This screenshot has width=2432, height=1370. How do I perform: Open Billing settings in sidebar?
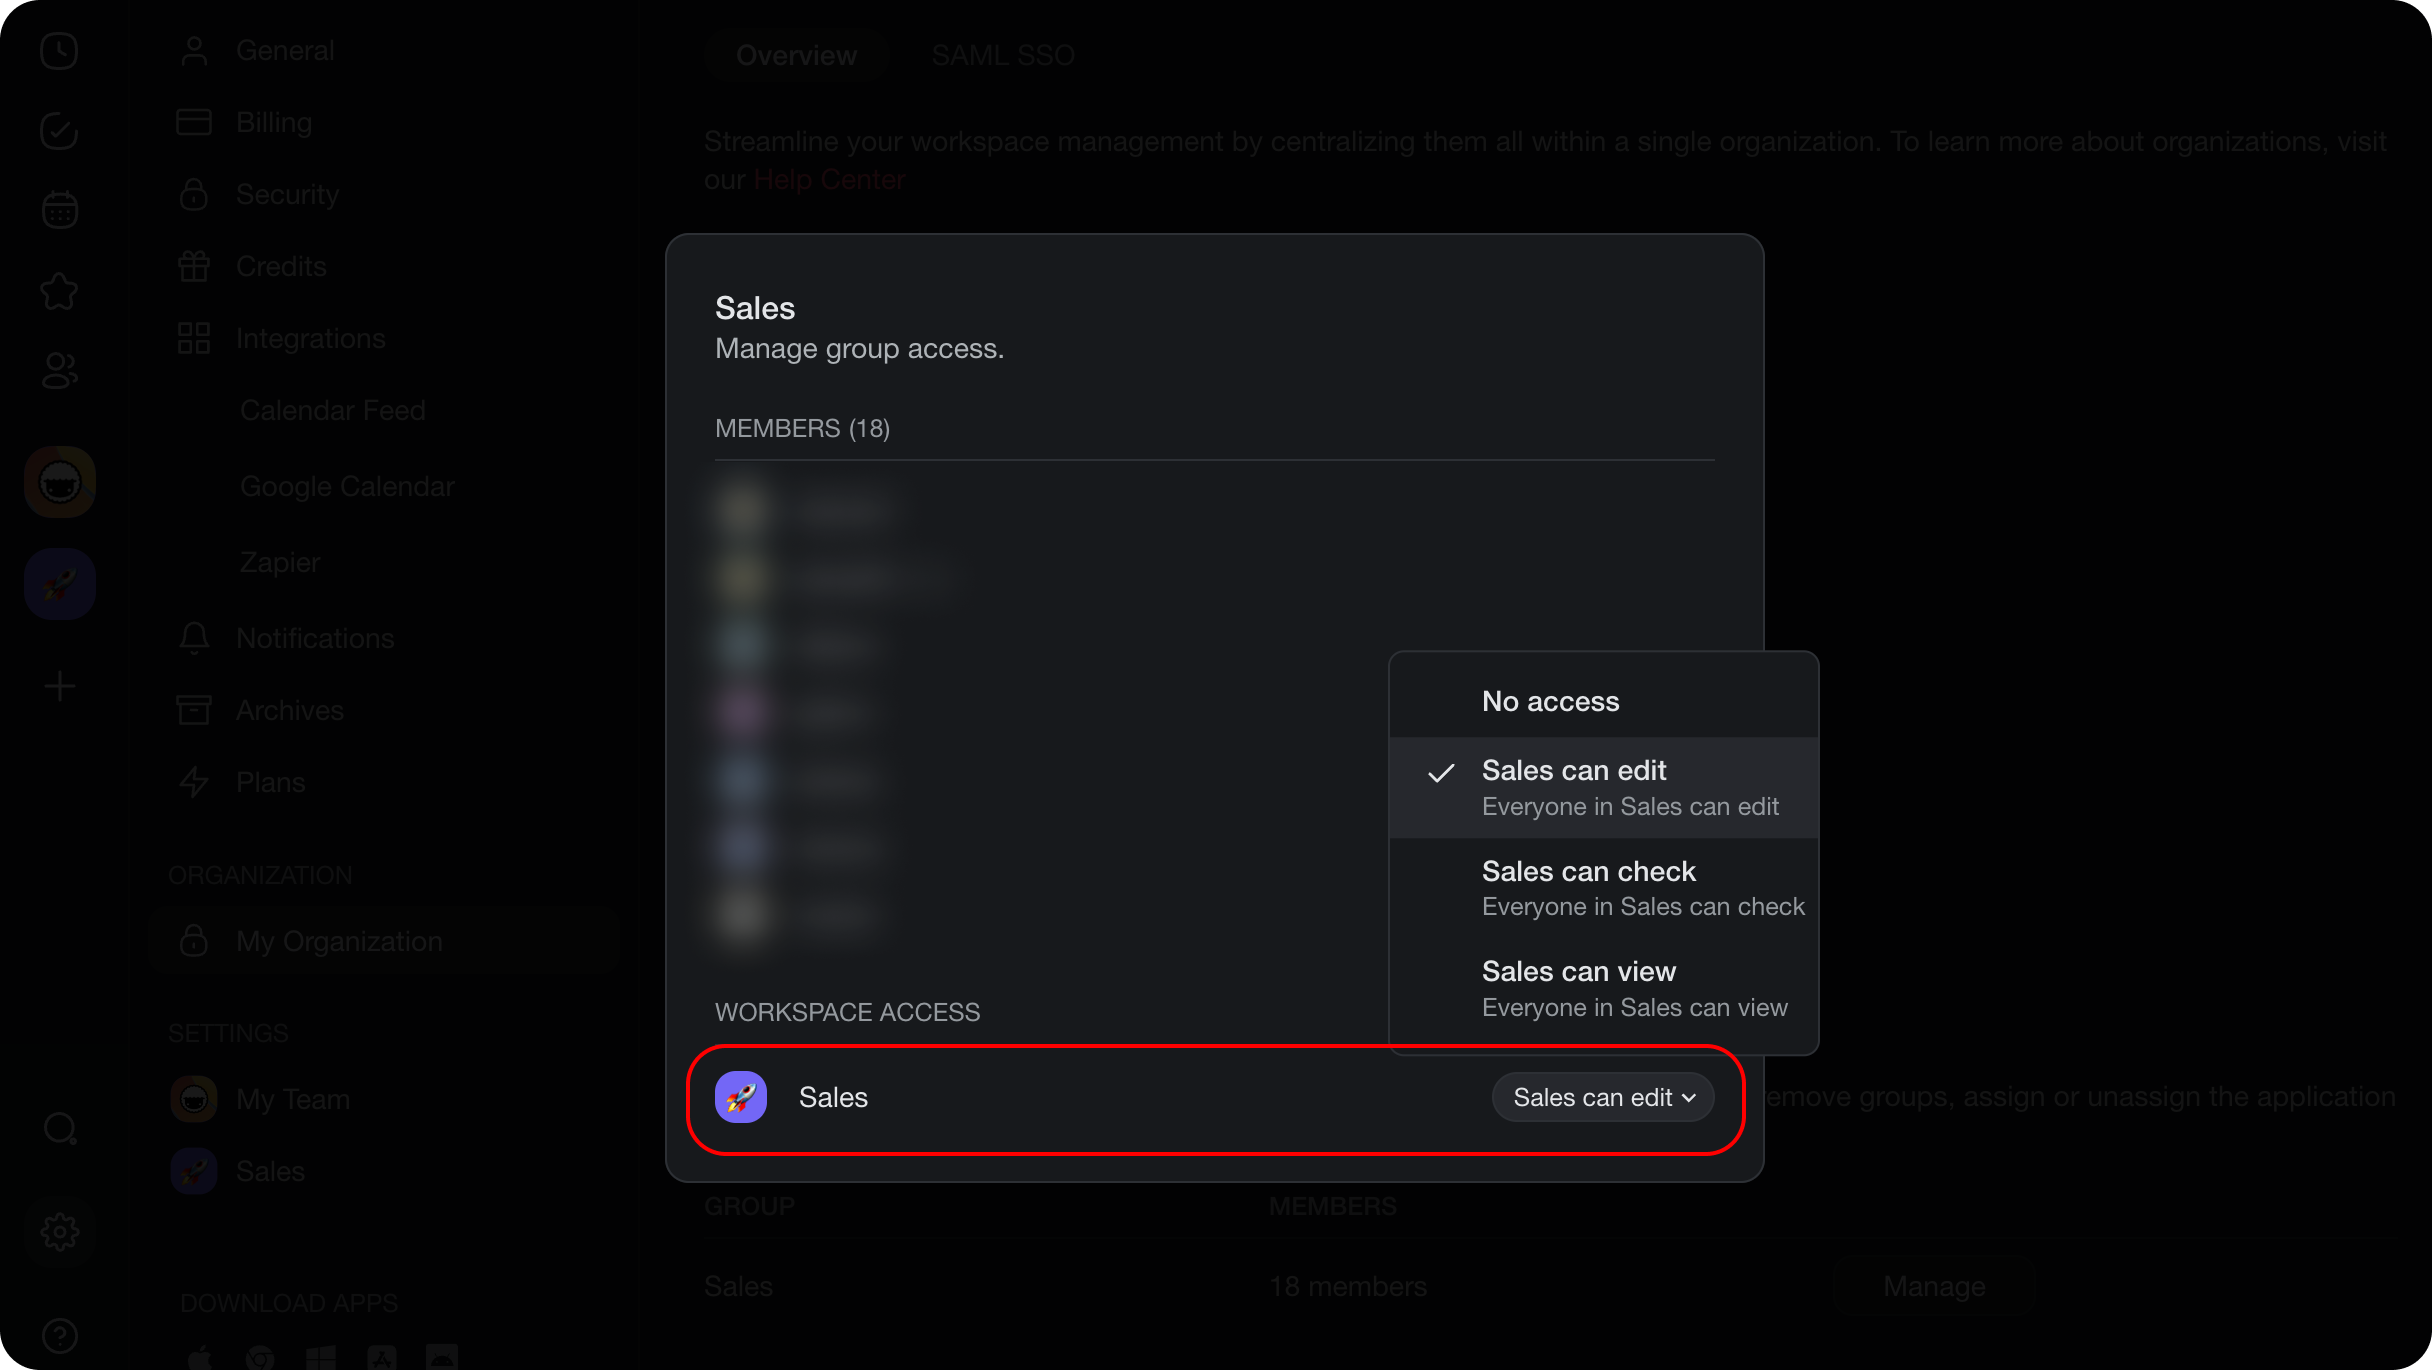pyautogui.click(x=273, y=122)
